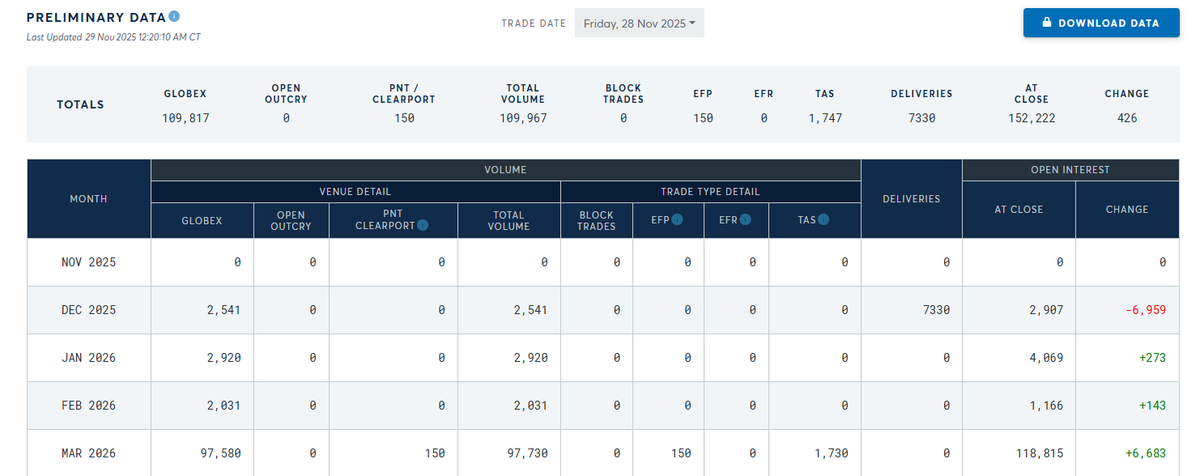
Task: Select the JAN 2026 month row label
Action: click(x=89, y=358)
